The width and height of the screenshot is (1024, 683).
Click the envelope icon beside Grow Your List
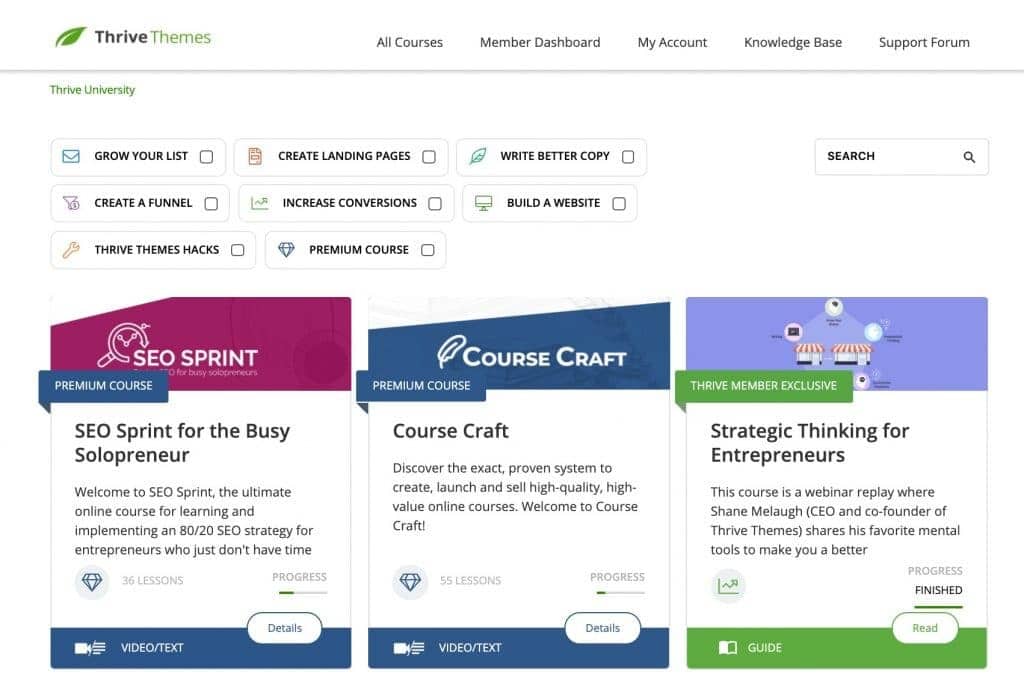tap(71, 157)
